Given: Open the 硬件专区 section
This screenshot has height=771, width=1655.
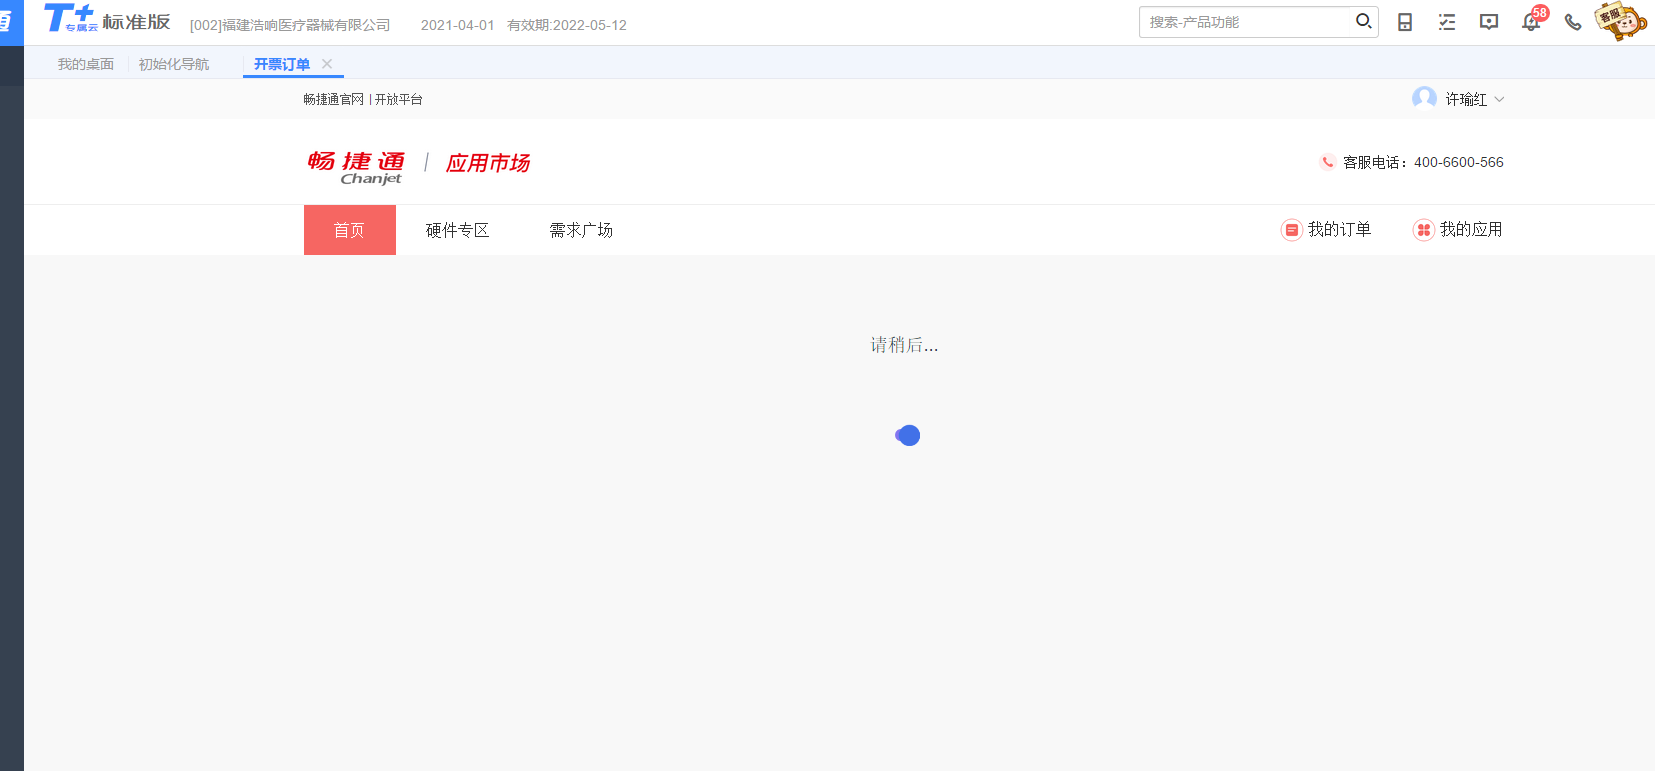Looking at the screenshot, I should [x=458, y=230].
